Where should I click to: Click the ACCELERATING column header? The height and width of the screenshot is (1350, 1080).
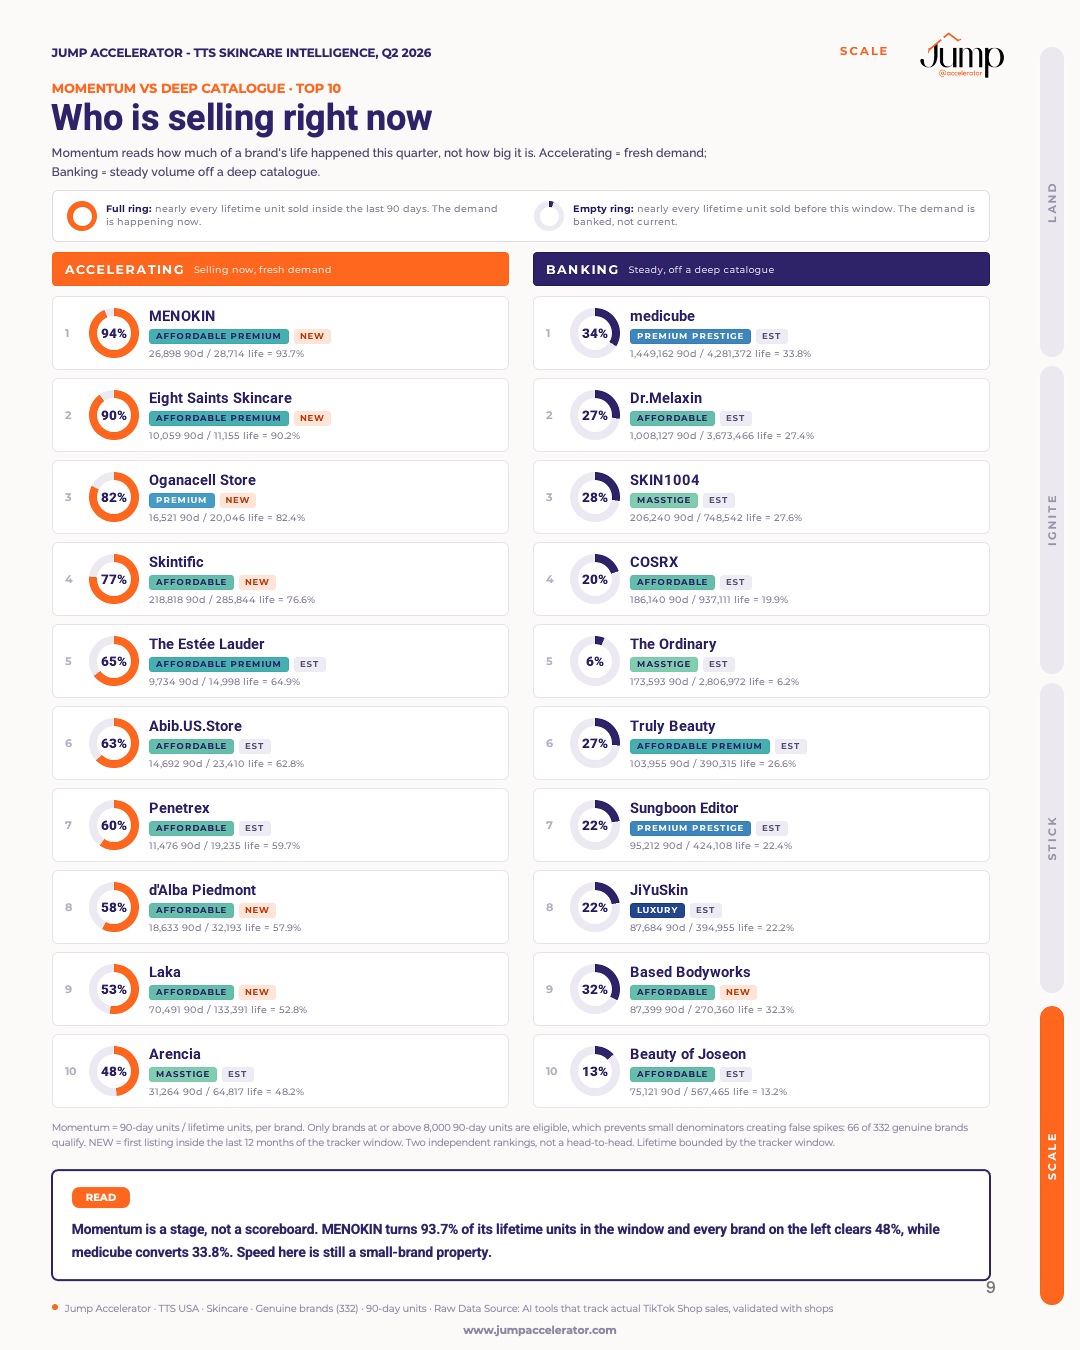(280, 269)
